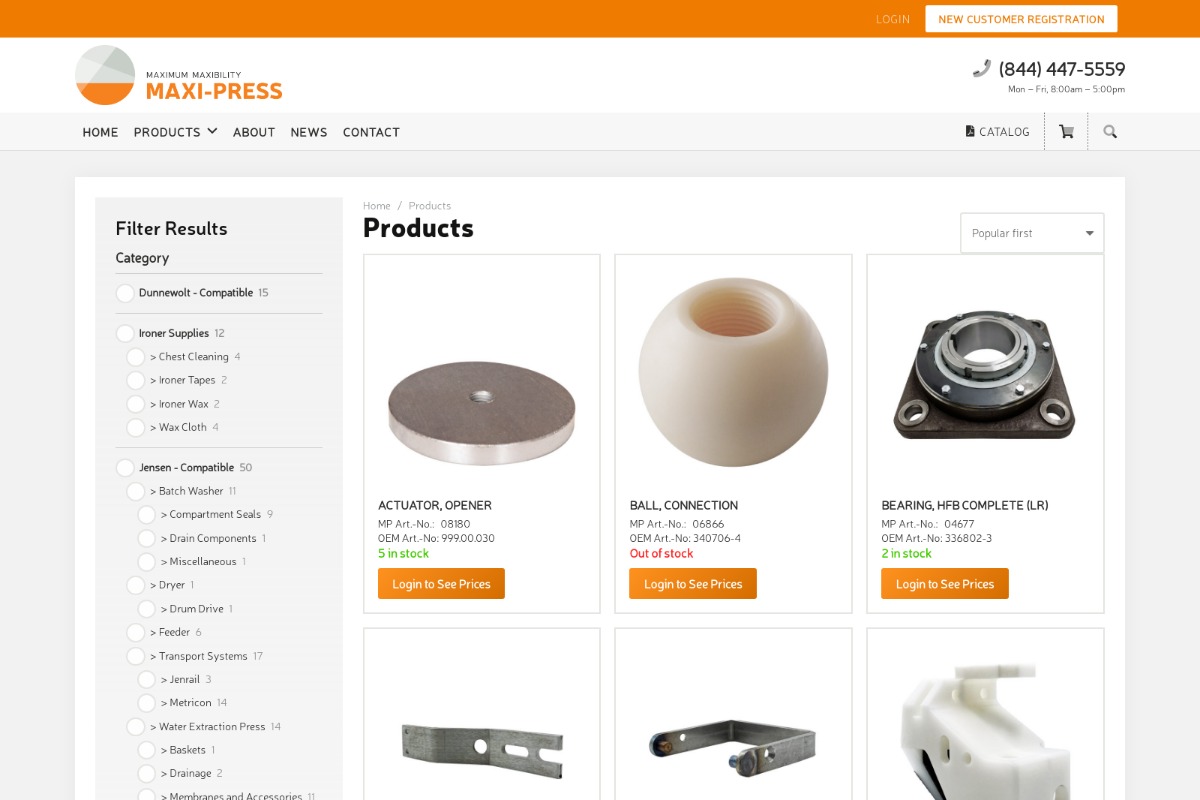Click Login to See Prices for Ball, Connection
The image size is (1200, 800).
coord(693,584)
